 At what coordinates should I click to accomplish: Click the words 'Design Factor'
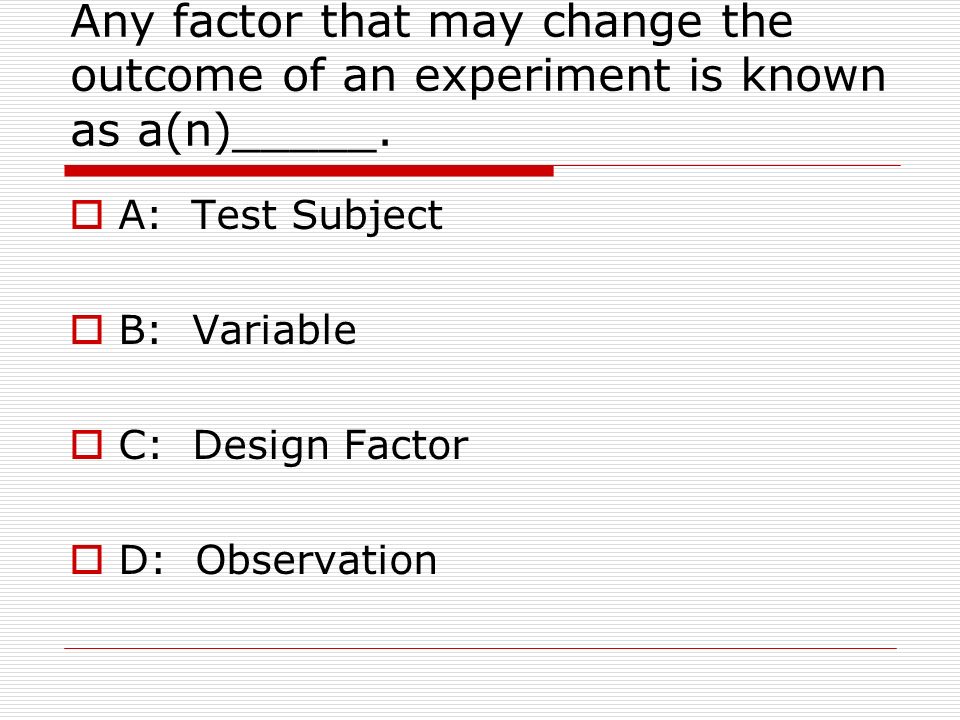click(331, 446)
